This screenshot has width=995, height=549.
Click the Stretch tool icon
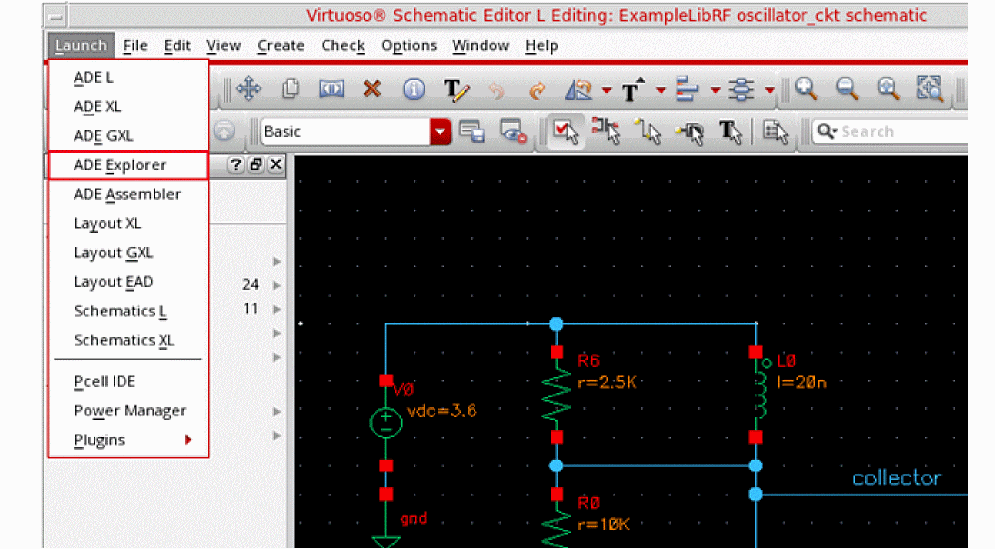pyautogui.click(x=331, y=90)
